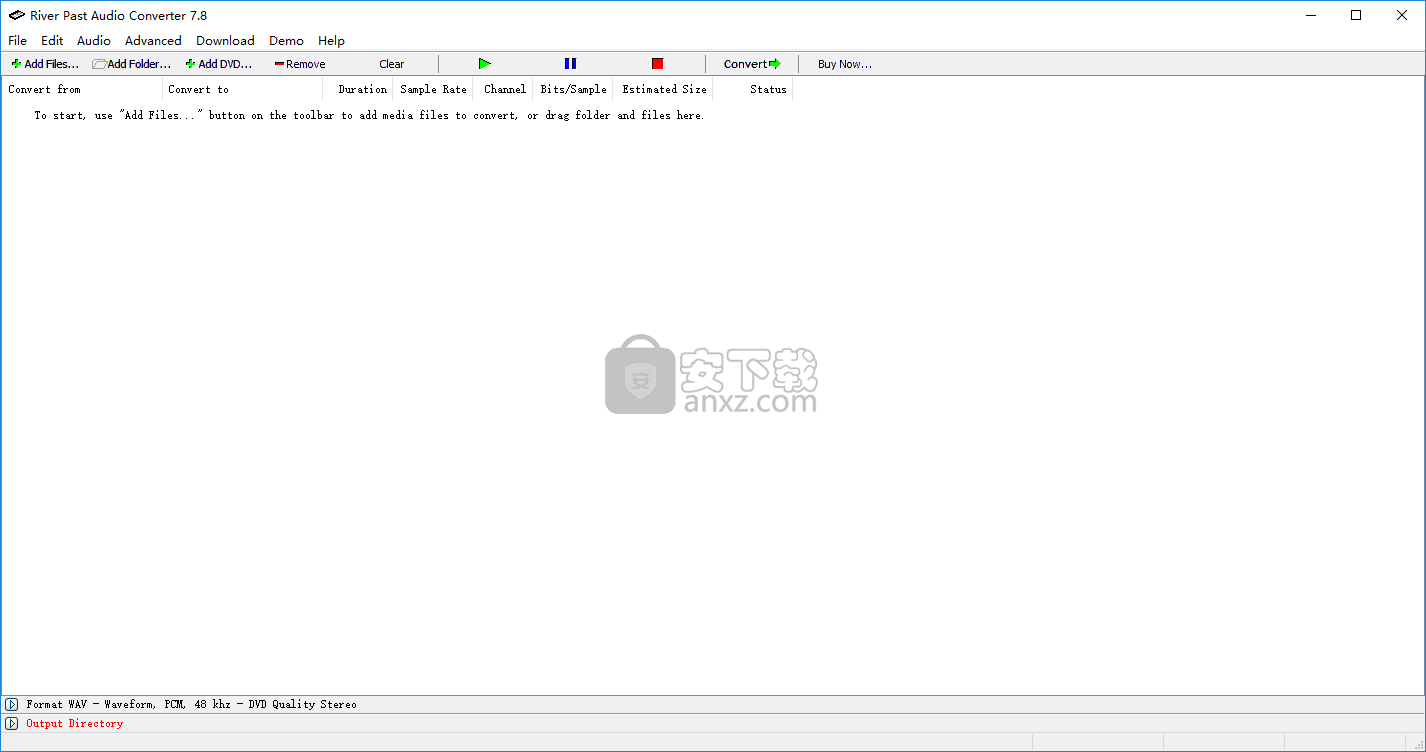Open the Demo menu
This screenshot has width=1426, height=752.
tap(286, 41)
